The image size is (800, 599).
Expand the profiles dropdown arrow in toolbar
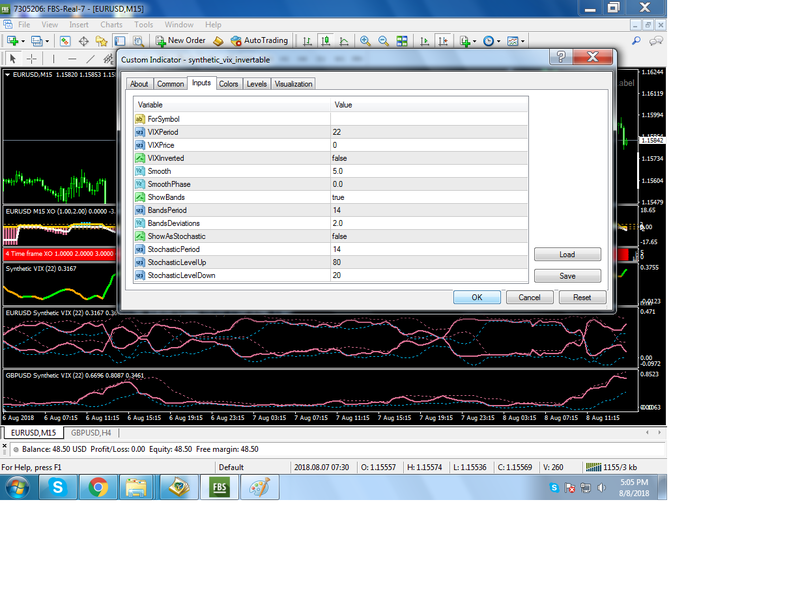(47, 41)
